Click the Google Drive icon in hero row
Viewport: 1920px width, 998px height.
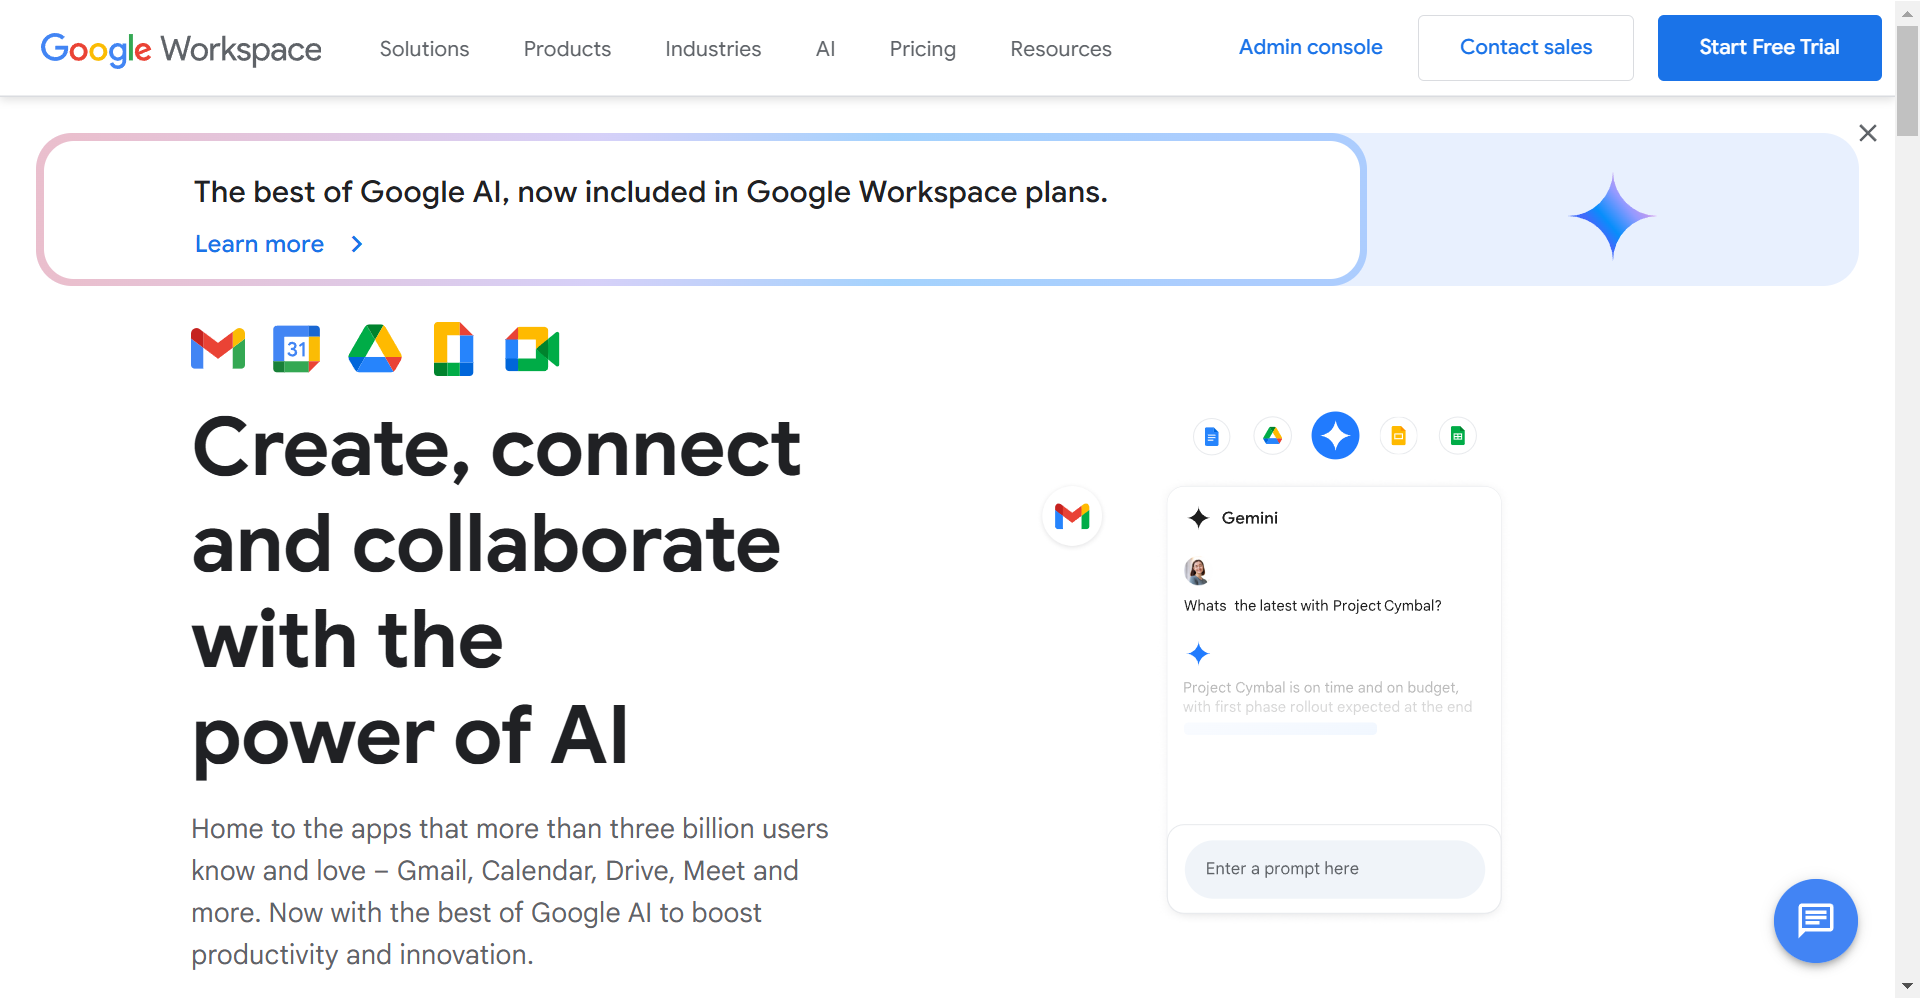(x=375, y=349)
